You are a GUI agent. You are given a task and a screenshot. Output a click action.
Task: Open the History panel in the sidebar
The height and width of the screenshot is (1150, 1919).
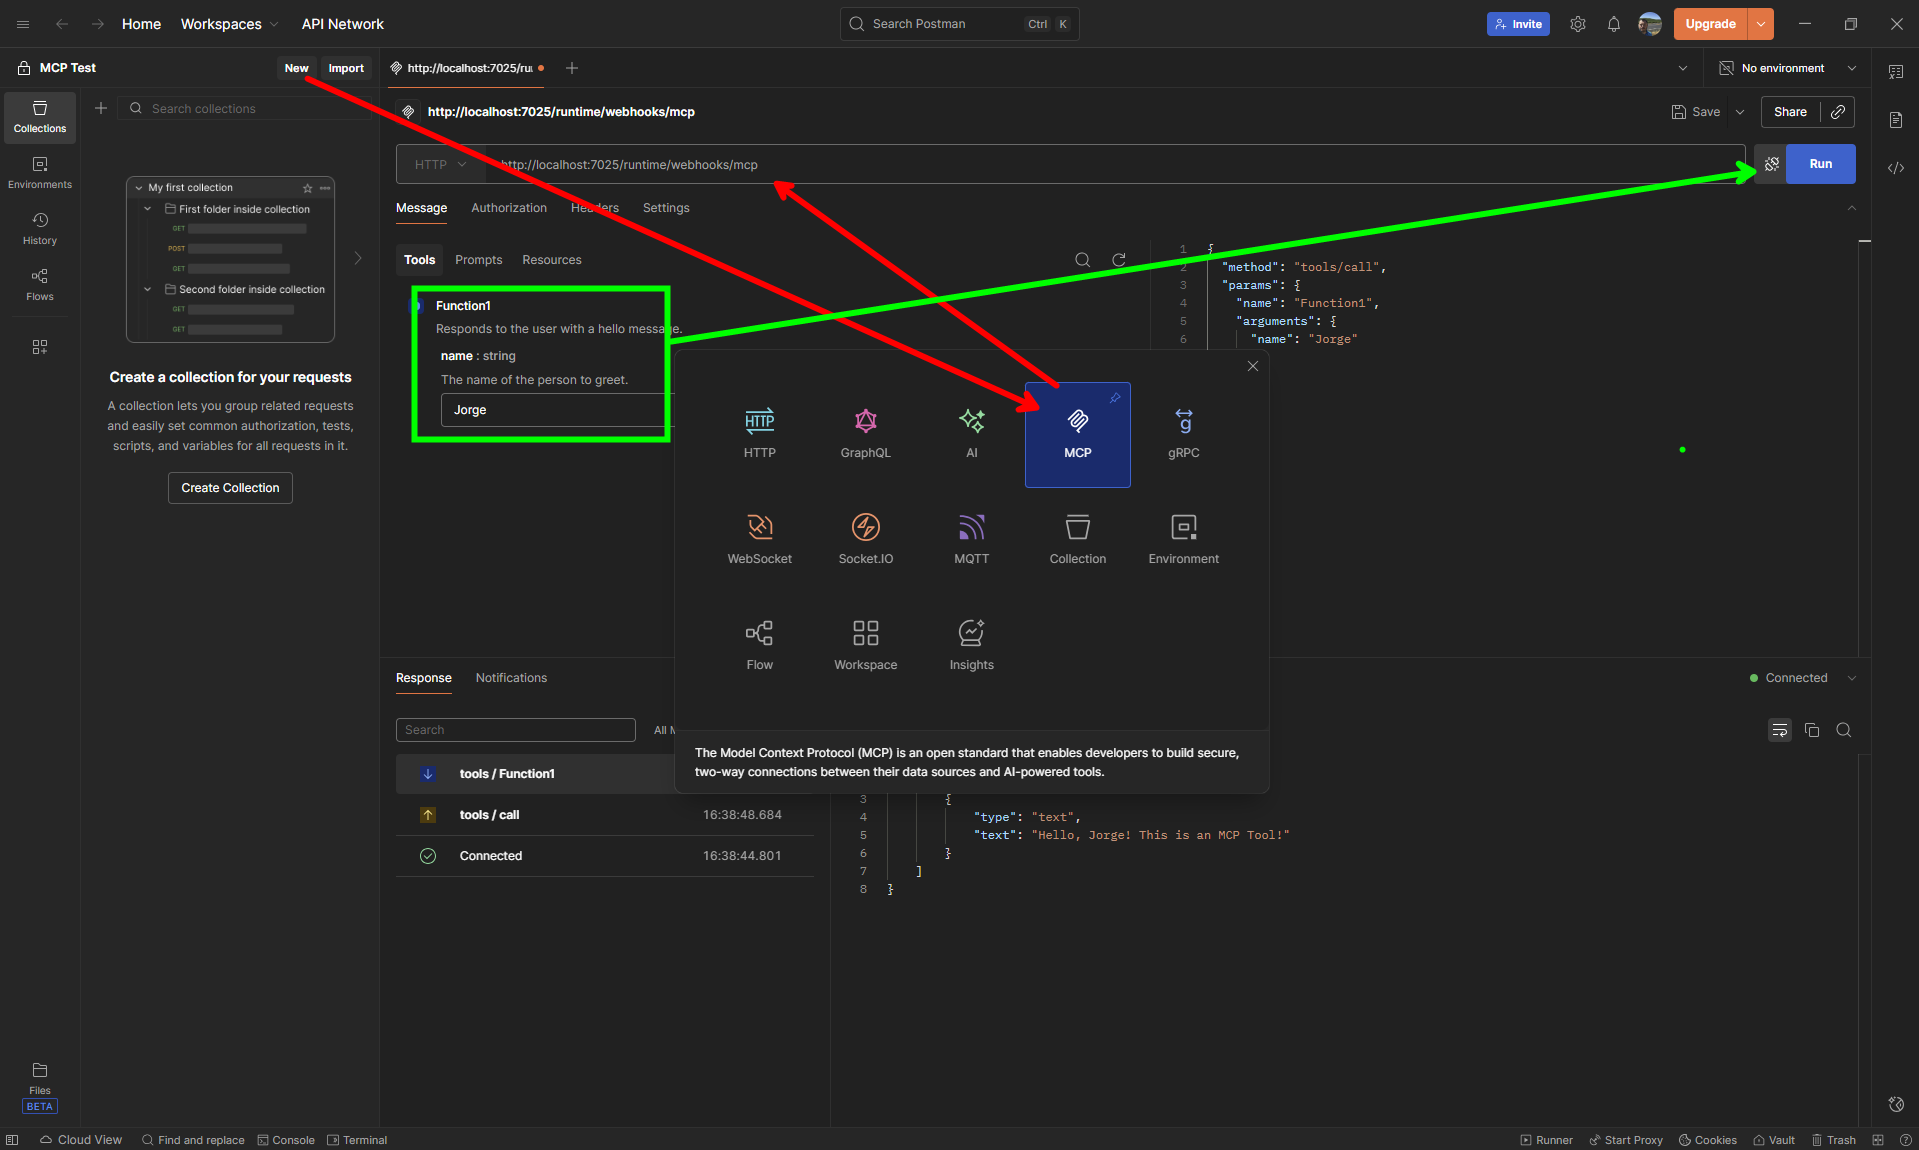[39, 228]
